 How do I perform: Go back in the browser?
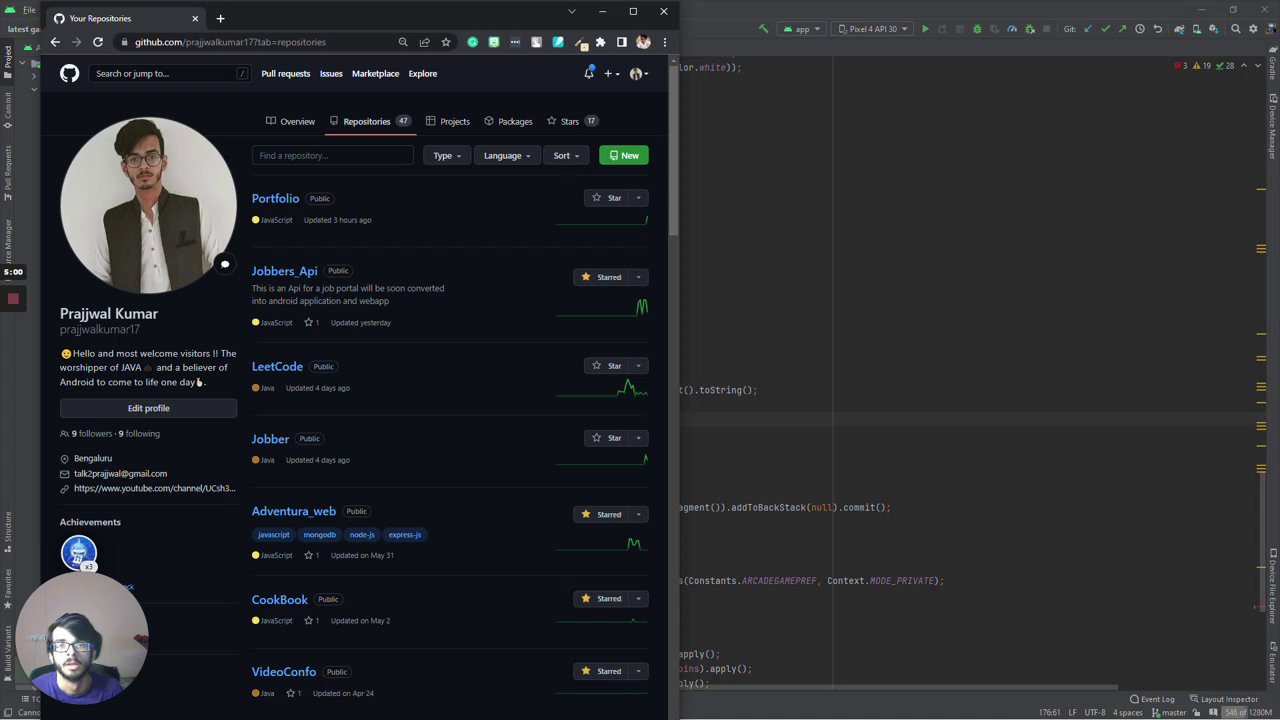pyautogui.click(x=55, y=42)
